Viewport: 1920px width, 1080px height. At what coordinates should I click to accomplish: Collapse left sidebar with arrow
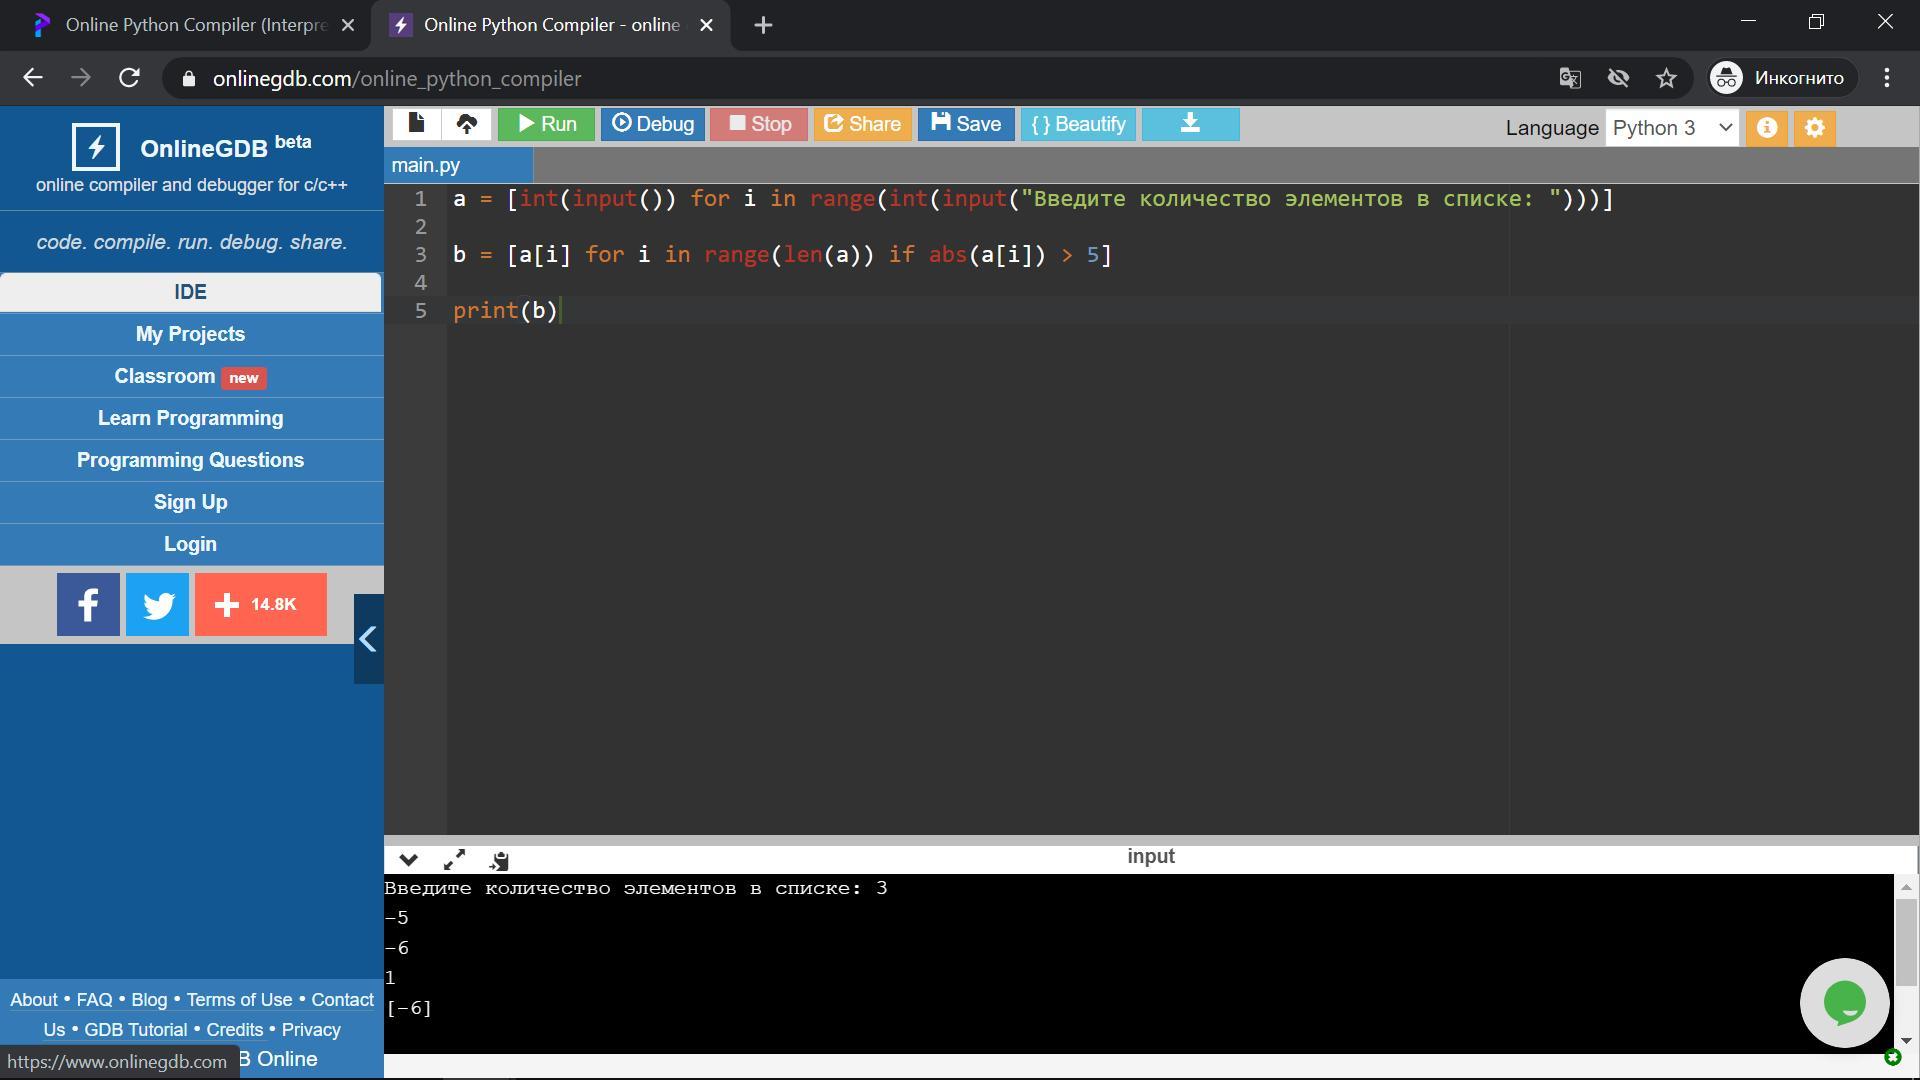click(368, 639)
